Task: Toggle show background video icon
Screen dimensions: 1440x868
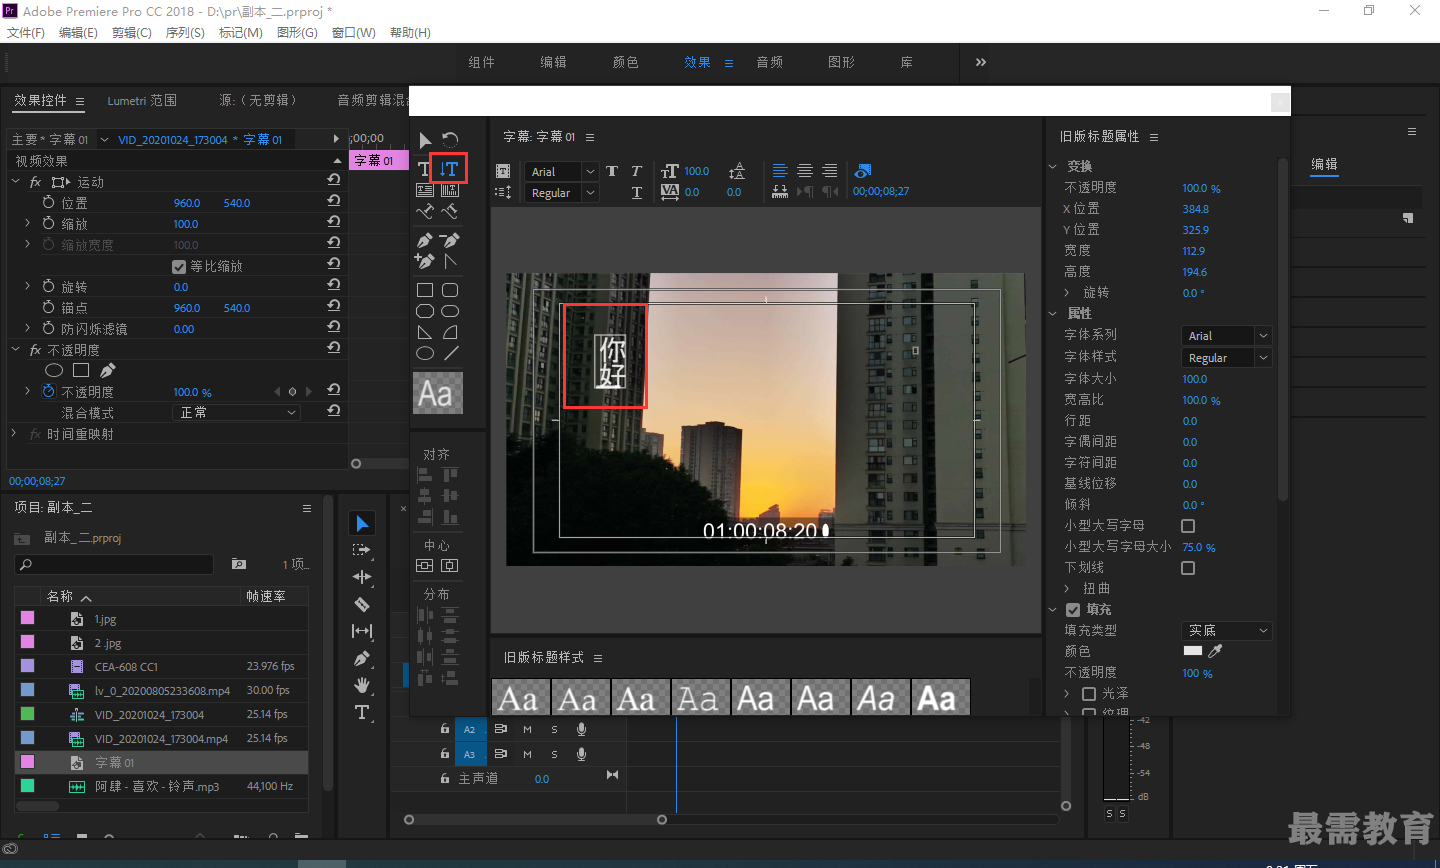Action: point(863,171)
